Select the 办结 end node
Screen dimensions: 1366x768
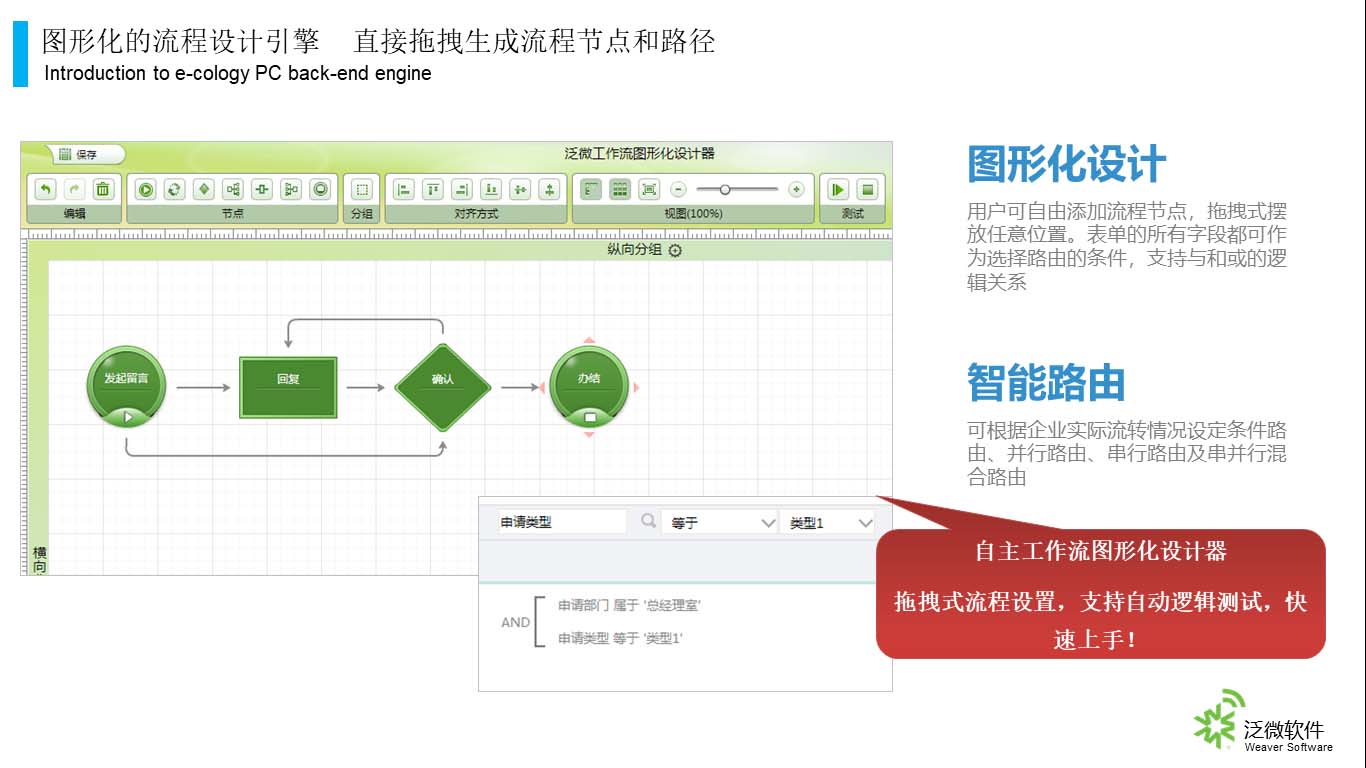(589, 387)
